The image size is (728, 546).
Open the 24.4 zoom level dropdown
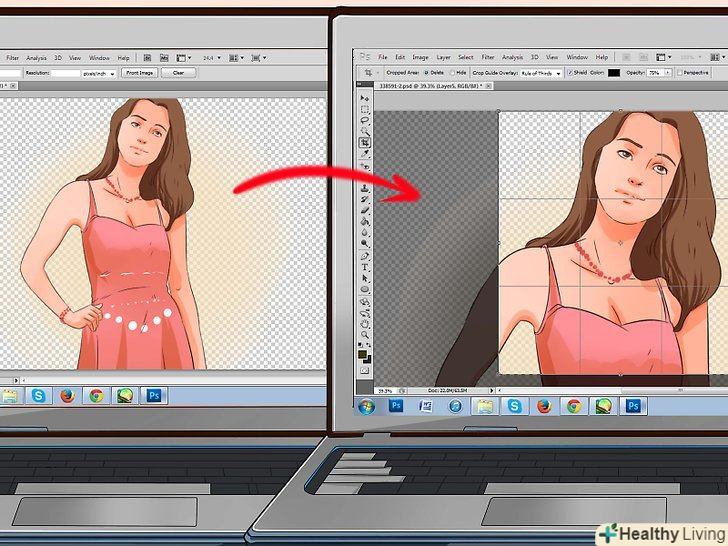click(219, 58)
